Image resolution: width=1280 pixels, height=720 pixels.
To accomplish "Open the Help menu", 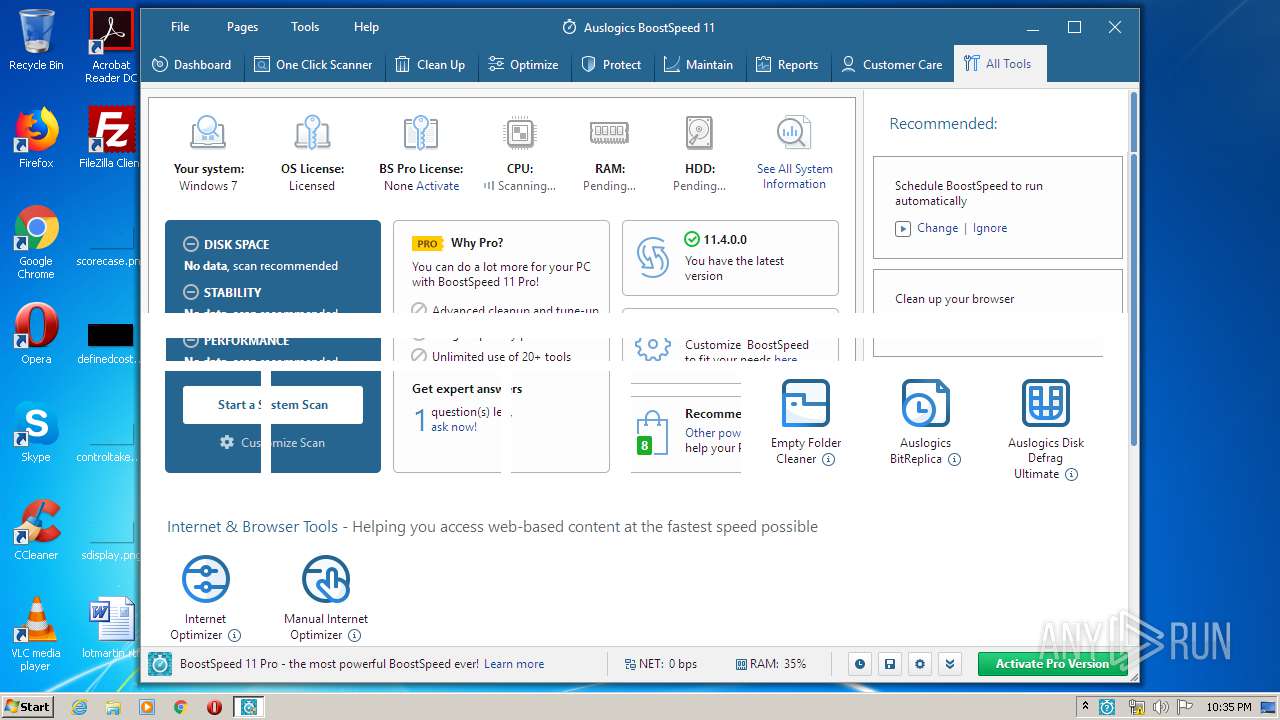I will tap(366, 27).
